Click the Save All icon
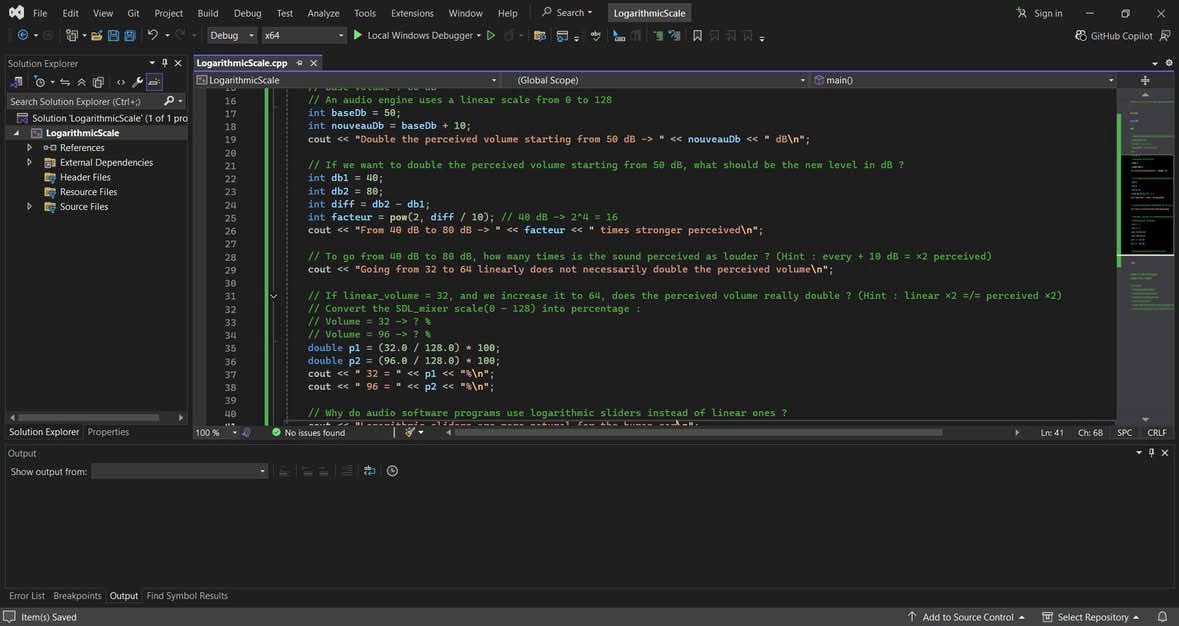Screen dimensions: 1179x626 pyautogui.click(x=129, y=35)
